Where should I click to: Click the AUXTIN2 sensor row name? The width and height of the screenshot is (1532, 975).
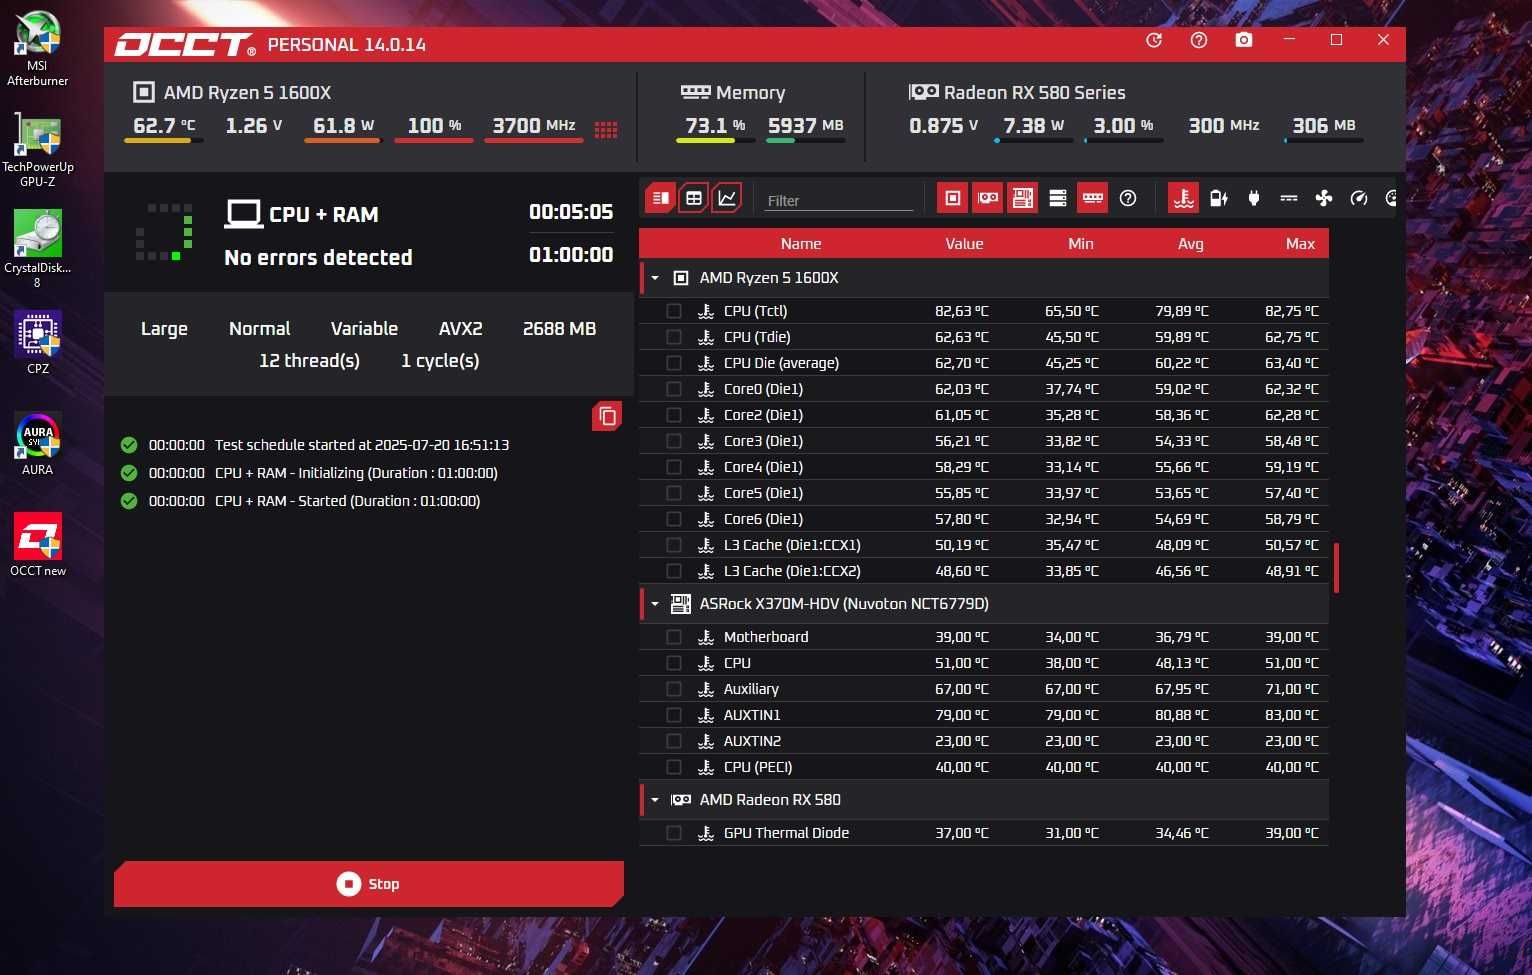click(752, 741)
